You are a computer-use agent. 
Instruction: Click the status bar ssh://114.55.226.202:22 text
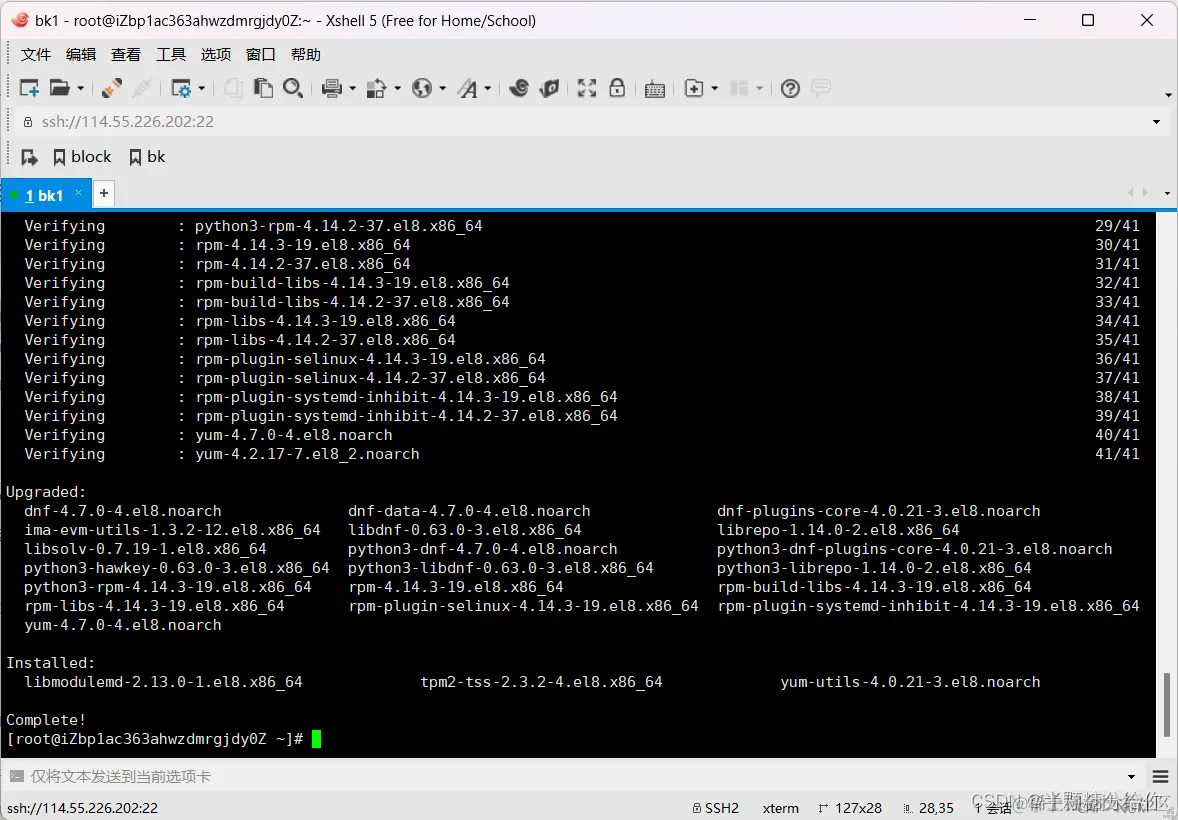point(83,808)
